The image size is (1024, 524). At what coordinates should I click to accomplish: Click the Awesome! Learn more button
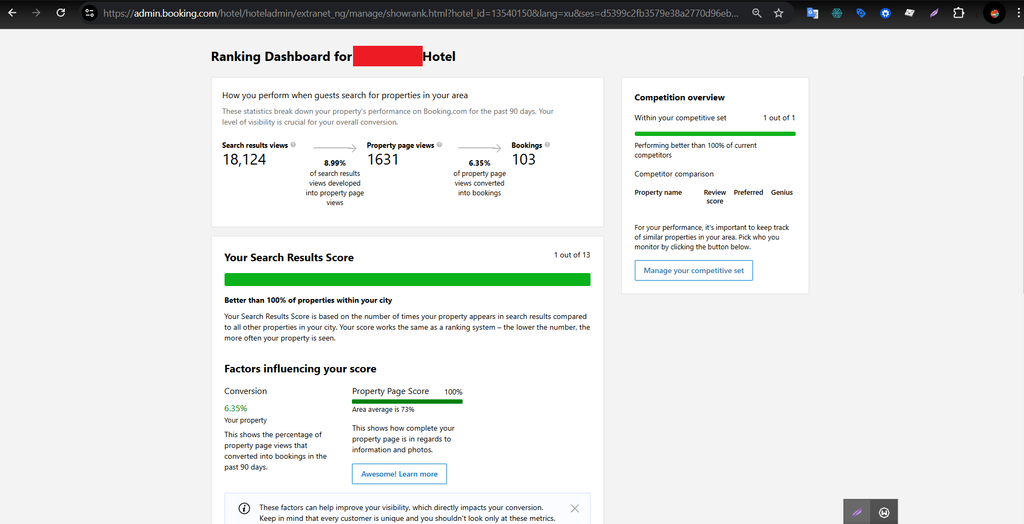pyautogui.click(x=399, y=474)
